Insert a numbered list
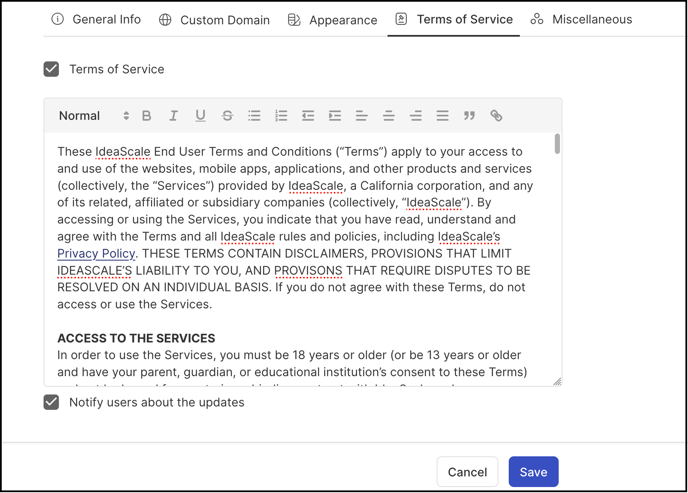The height and width of the screenshot is (493, 688). pyautogui.click(x=281, y=116)
